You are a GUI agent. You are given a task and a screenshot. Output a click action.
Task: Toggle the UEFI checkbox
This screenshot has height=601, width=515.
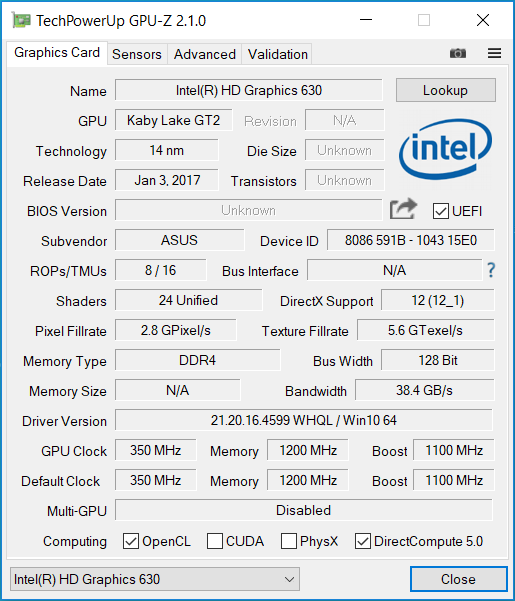(441, 211)
